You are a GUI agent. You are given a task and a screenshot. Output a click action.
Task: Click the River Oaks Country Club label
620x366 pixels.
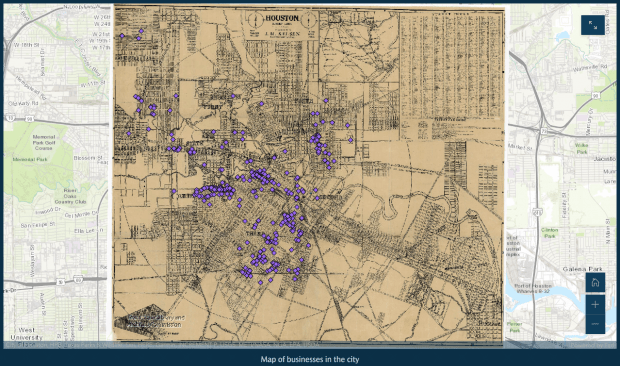pyautogui.click(x=70, y=196)
